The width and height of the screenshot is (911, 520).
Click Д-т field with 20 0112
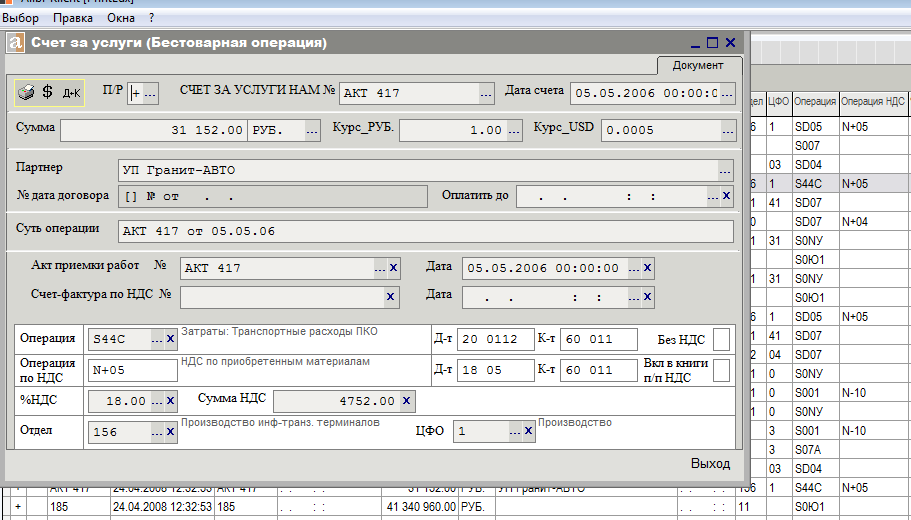(496, 339)
